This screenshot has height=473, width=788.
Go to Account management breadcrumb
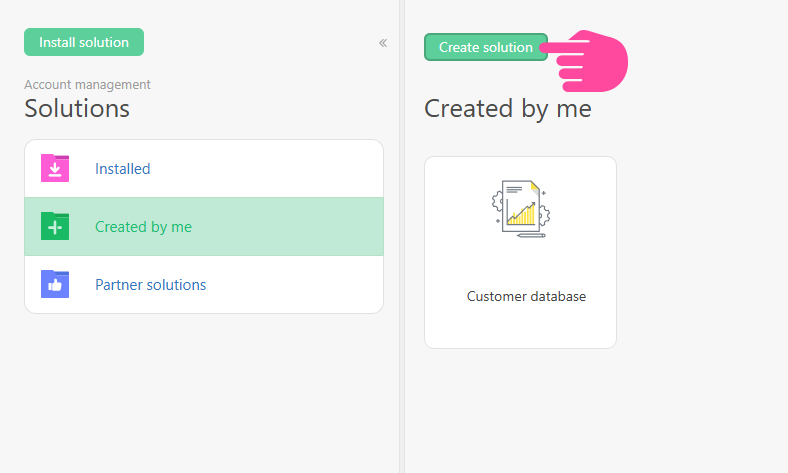87,84
